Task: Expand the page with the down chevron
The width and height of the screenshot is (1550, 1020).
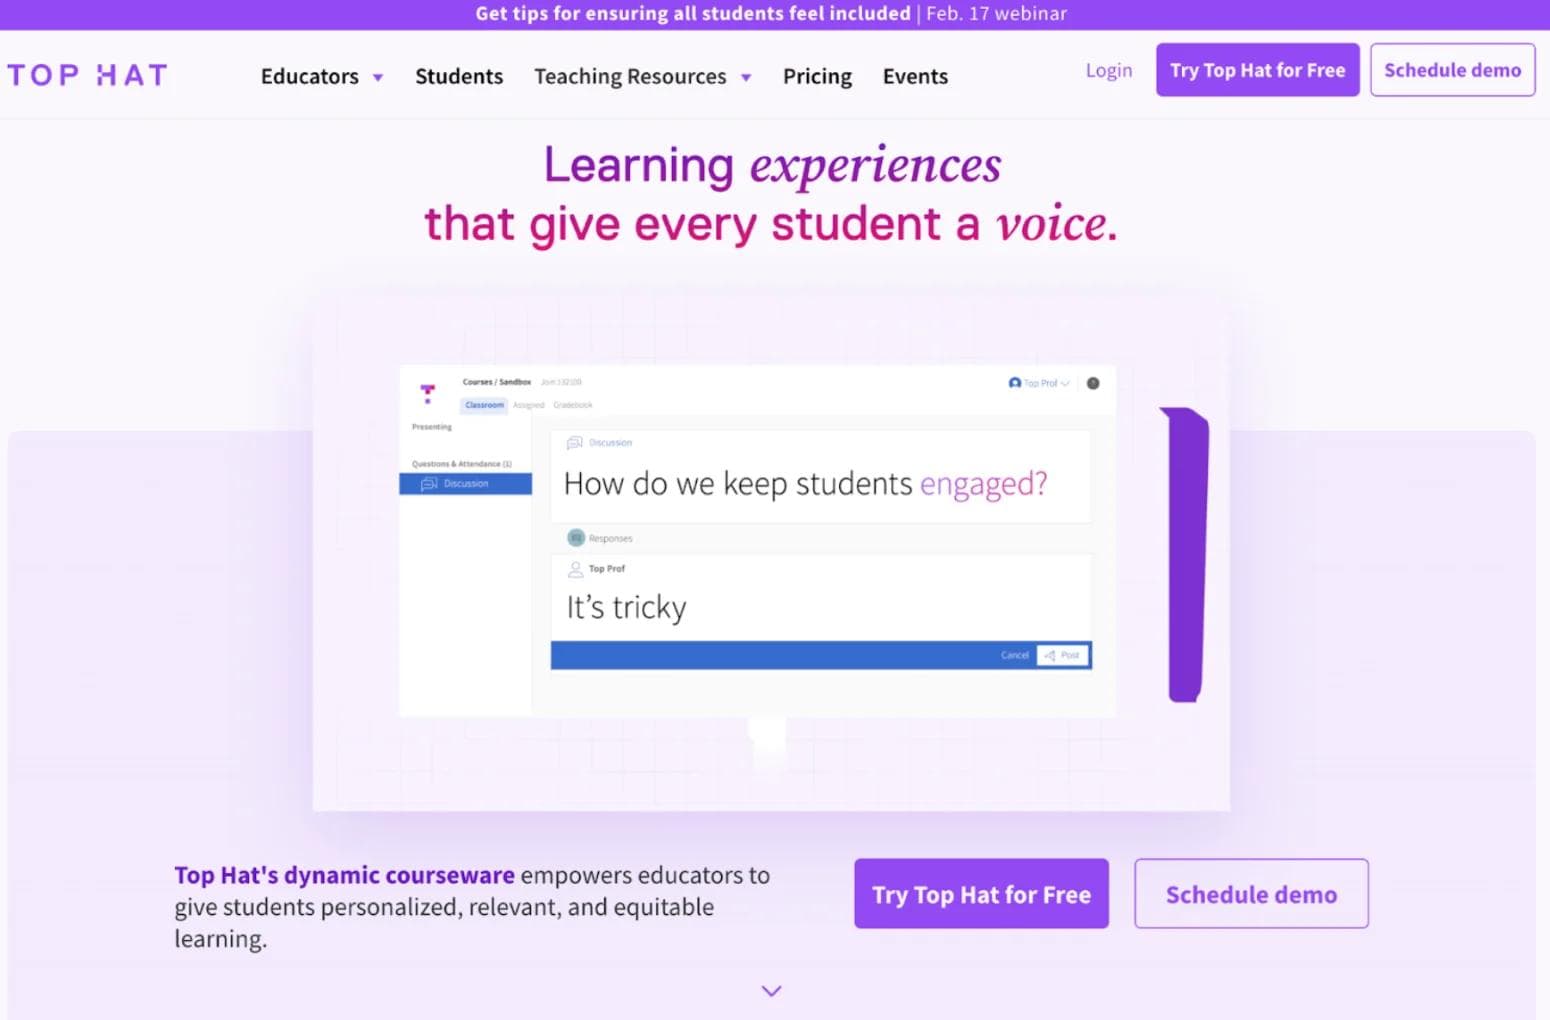Action: (x=771, y=991)
